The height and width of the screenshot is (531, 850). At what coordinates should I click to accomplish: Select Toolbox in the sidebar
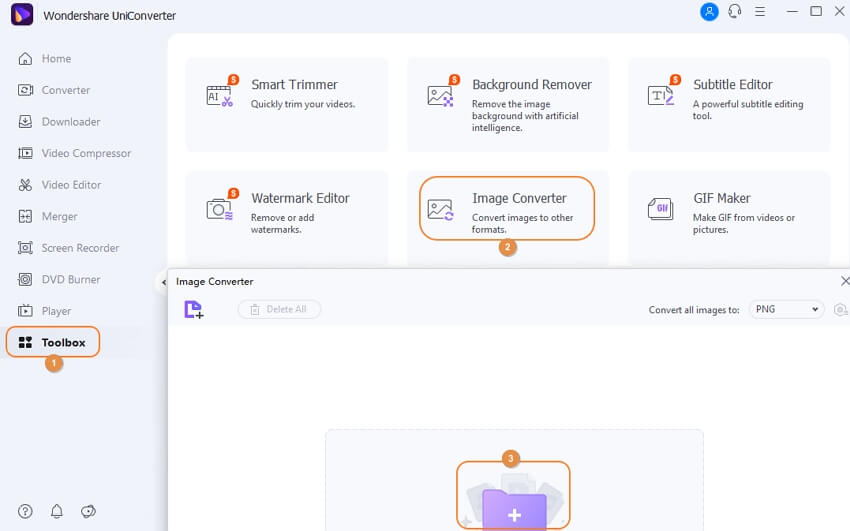click(x=53, y=342)
